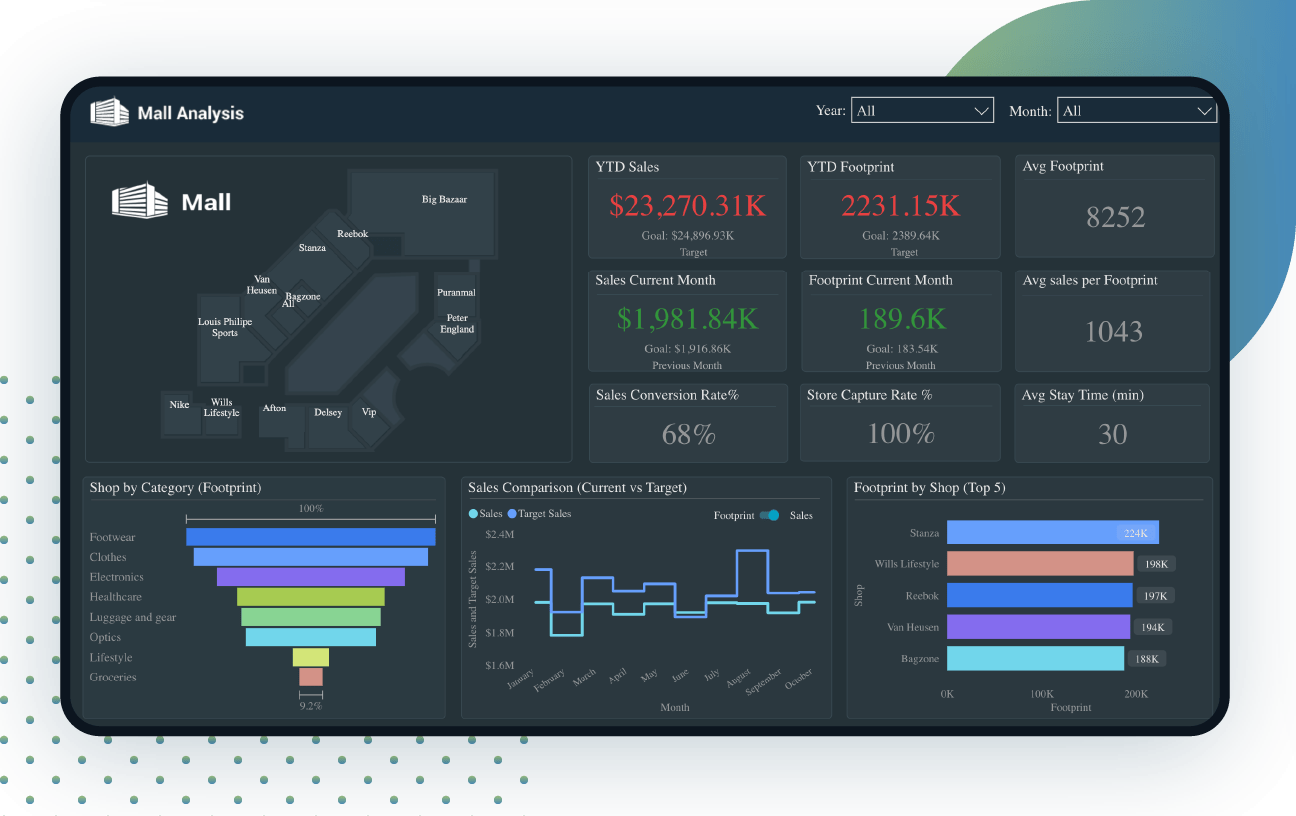
Task: Click the Optics funnel bar
Action: [311, 637]
